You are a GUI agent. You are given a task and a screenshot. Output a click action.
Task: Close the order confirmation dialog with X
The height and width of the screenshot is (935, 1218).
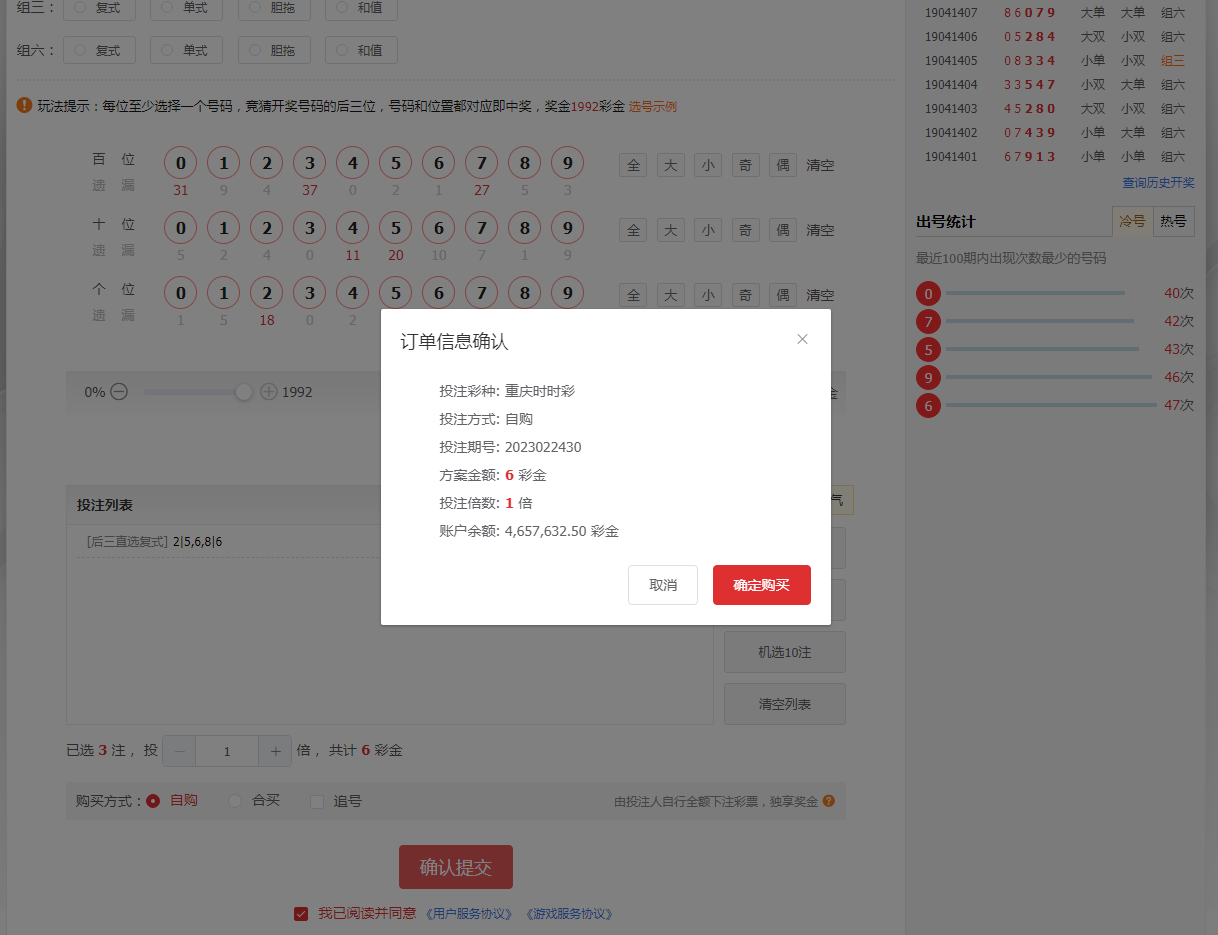coord(802,339)
